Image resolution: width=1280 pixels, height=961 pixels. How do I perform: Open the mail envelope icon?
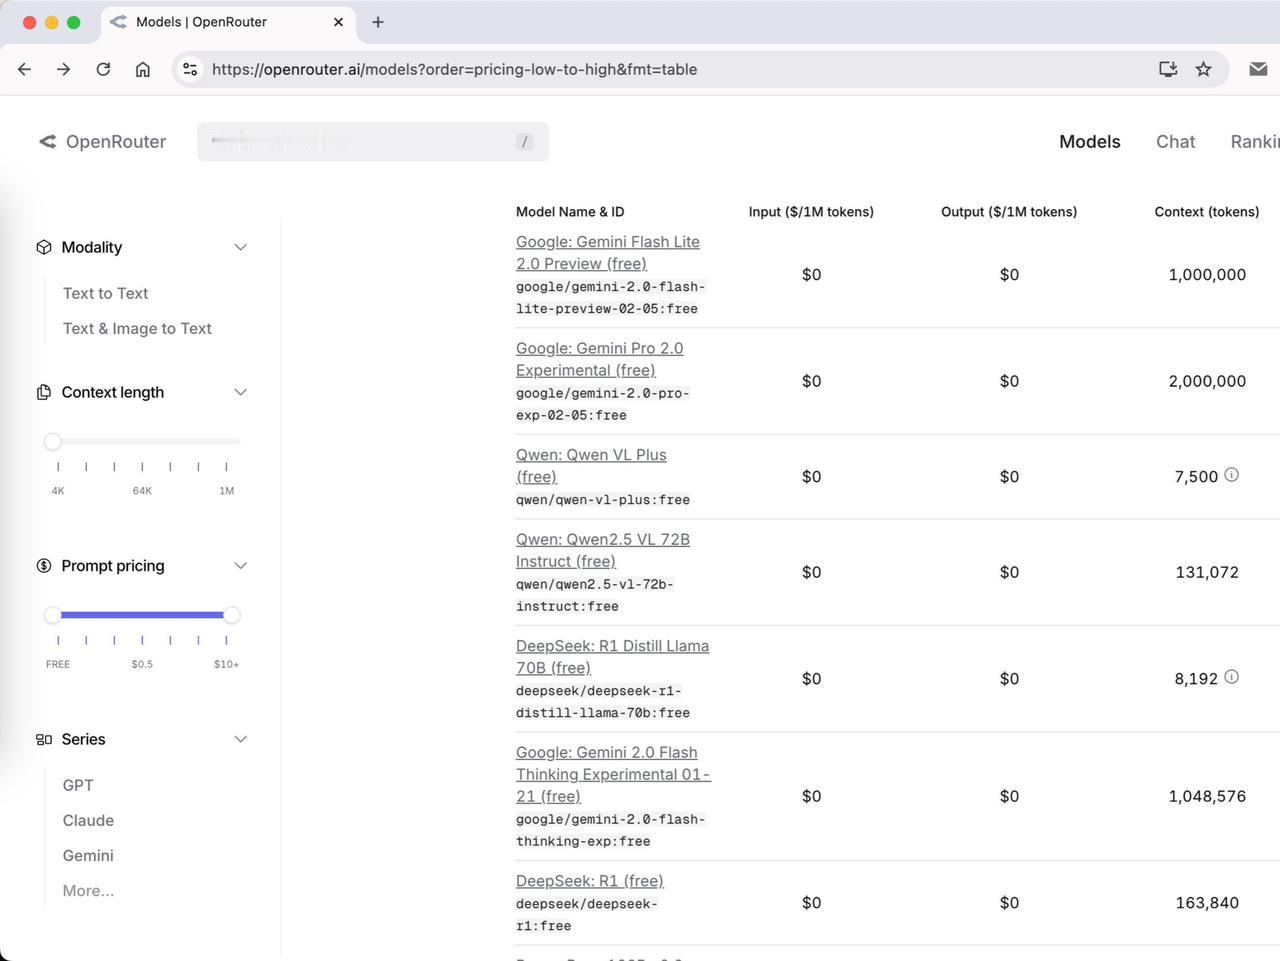point(1259,69)
